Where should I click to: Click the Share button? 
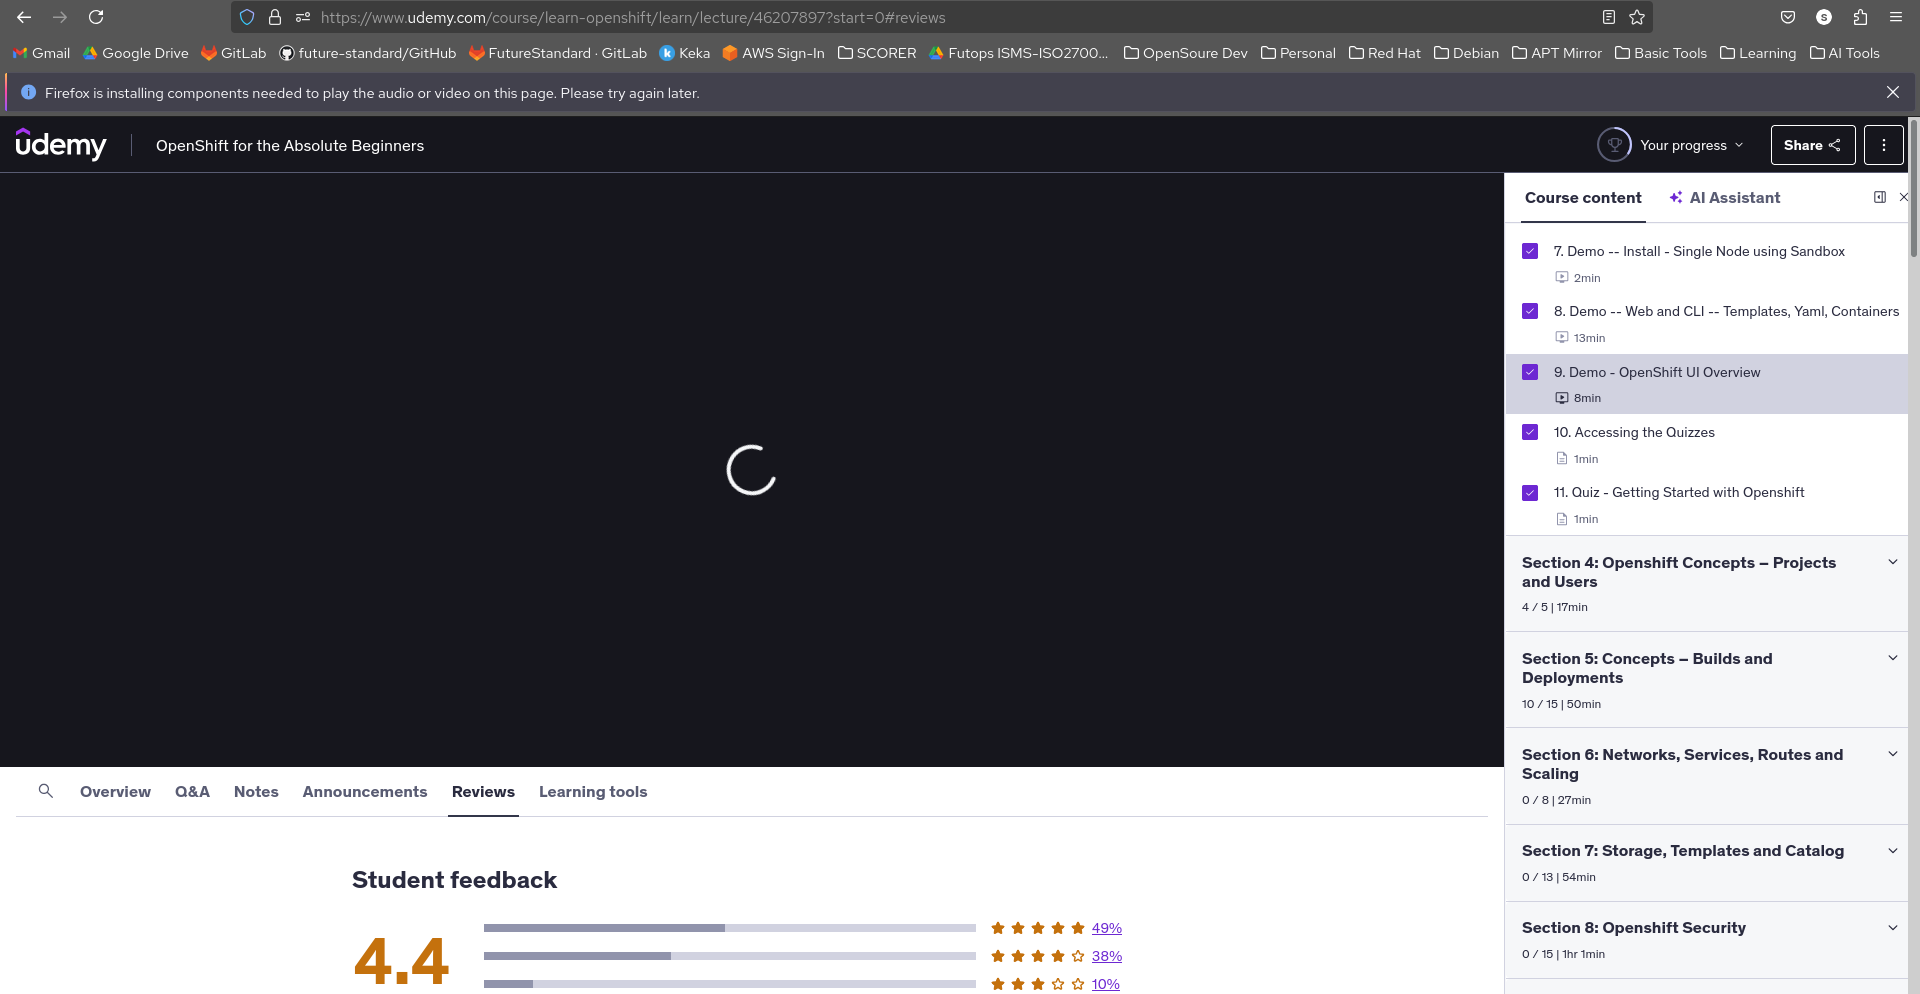(x=1813, y=145)
